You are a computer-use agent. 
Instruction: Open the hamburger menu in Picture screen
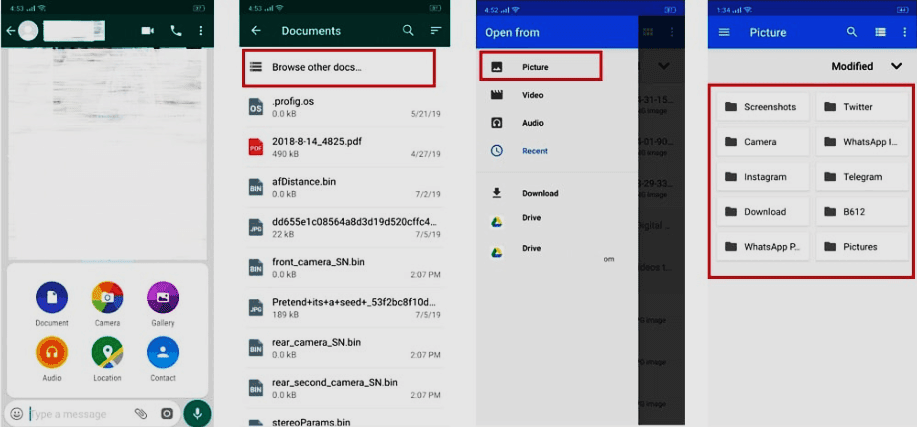(x=725, y=32)
